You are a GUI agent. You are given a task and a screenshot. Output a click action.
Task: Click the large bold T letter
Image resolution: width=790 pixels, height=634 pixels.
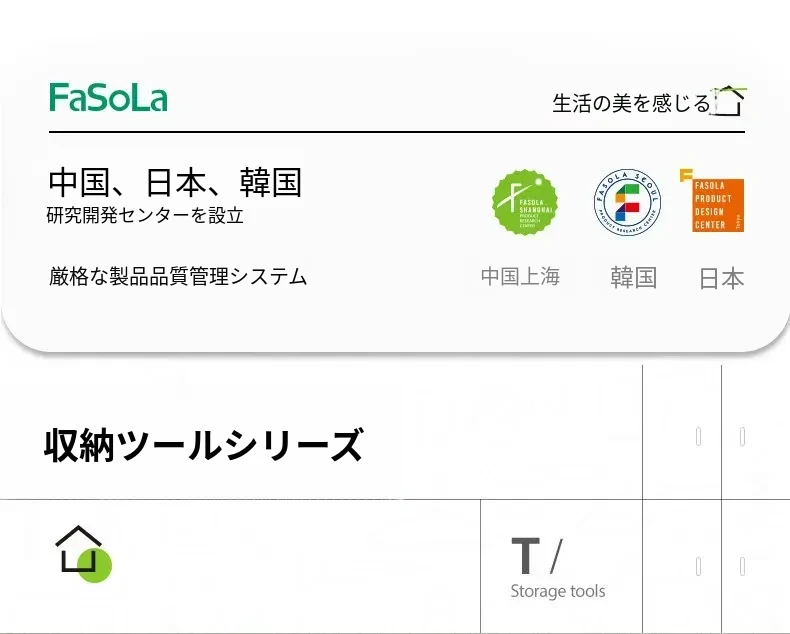coord(525,556)
